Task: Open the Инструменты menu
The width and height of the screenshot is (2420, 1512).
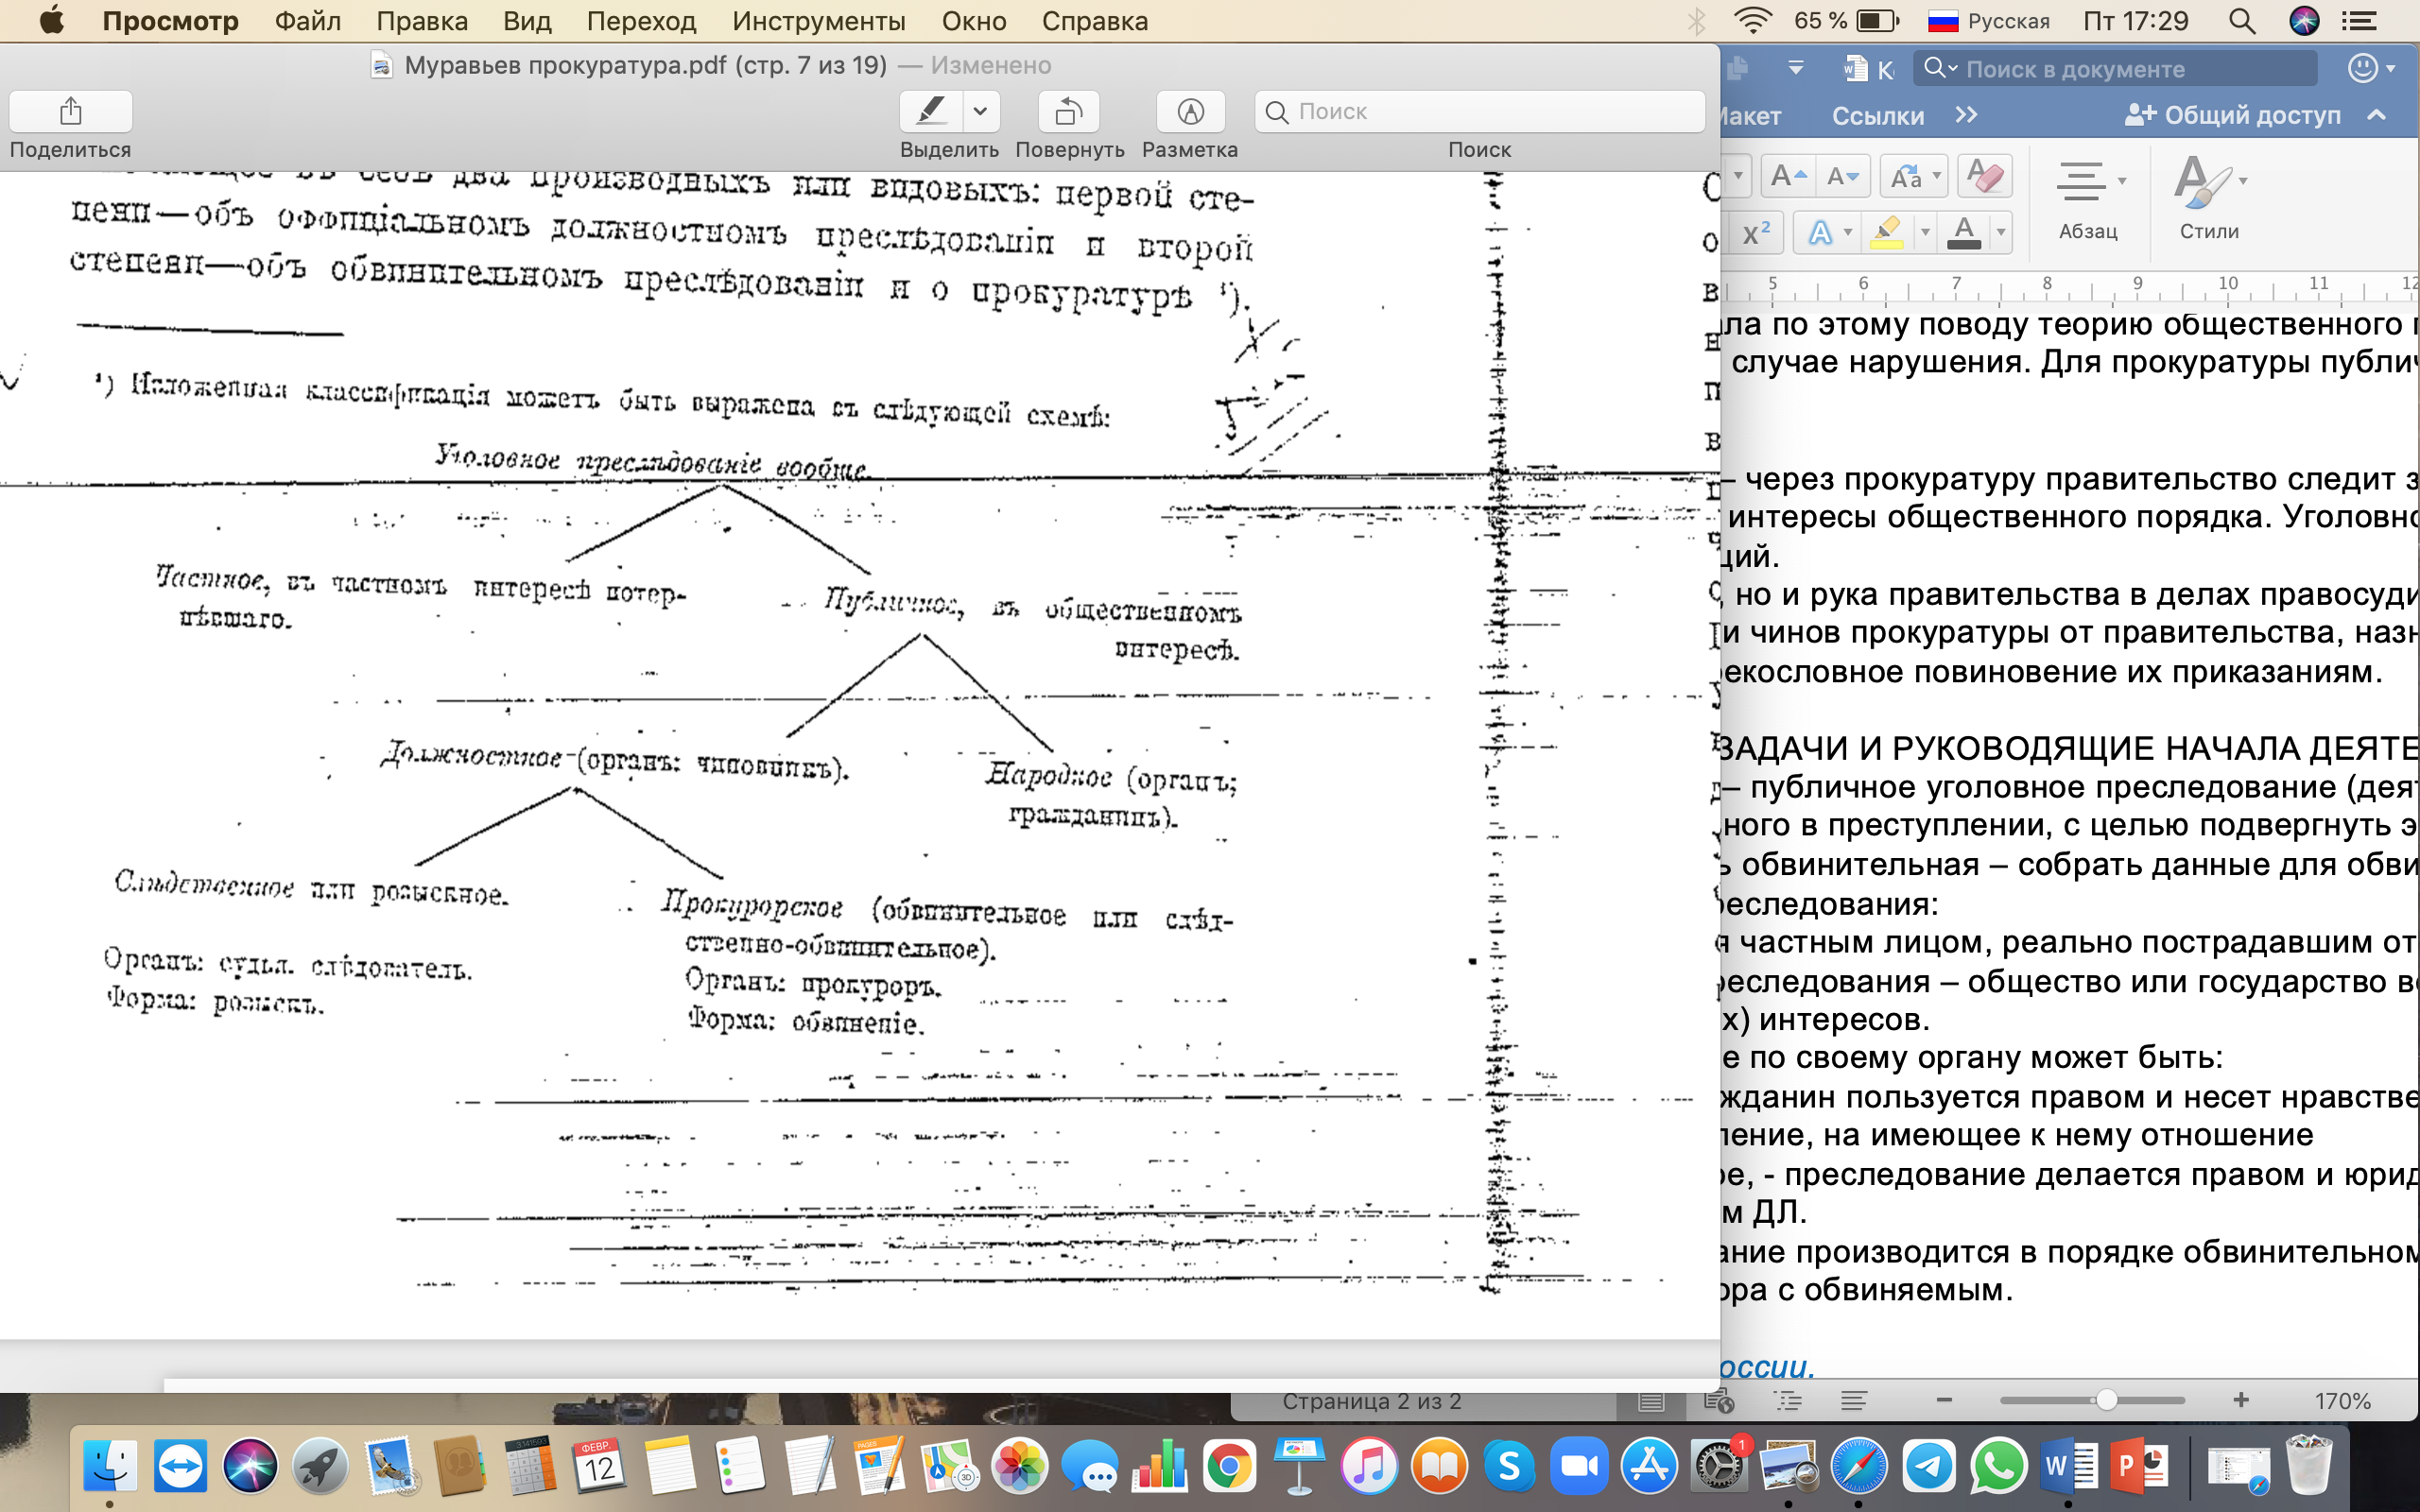Action: click(818, 21)
